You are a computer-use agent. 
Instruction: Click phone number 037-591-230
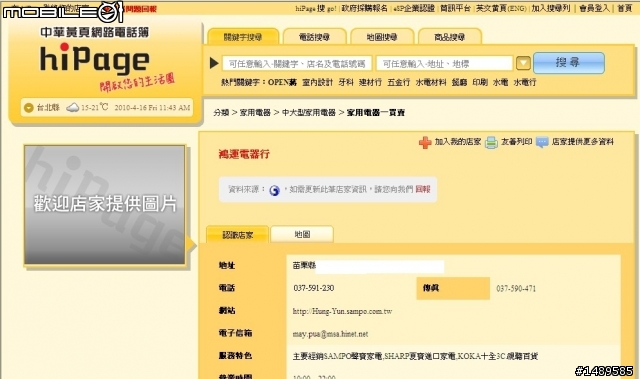(314, 288)
